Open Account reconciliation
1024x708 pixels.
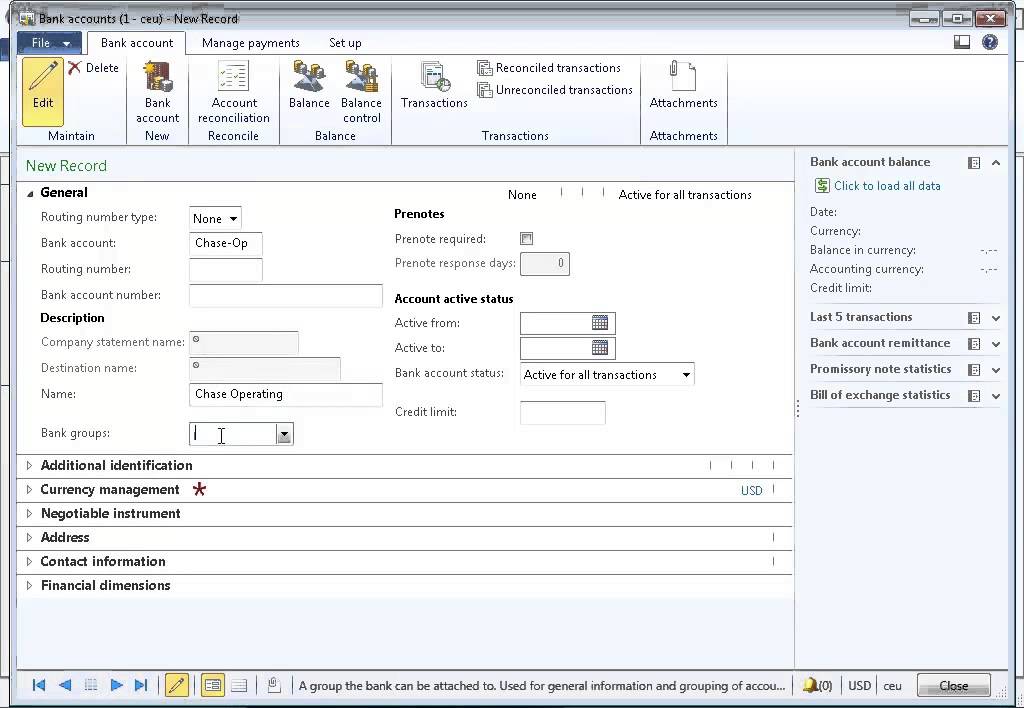[x=234, y=92]
